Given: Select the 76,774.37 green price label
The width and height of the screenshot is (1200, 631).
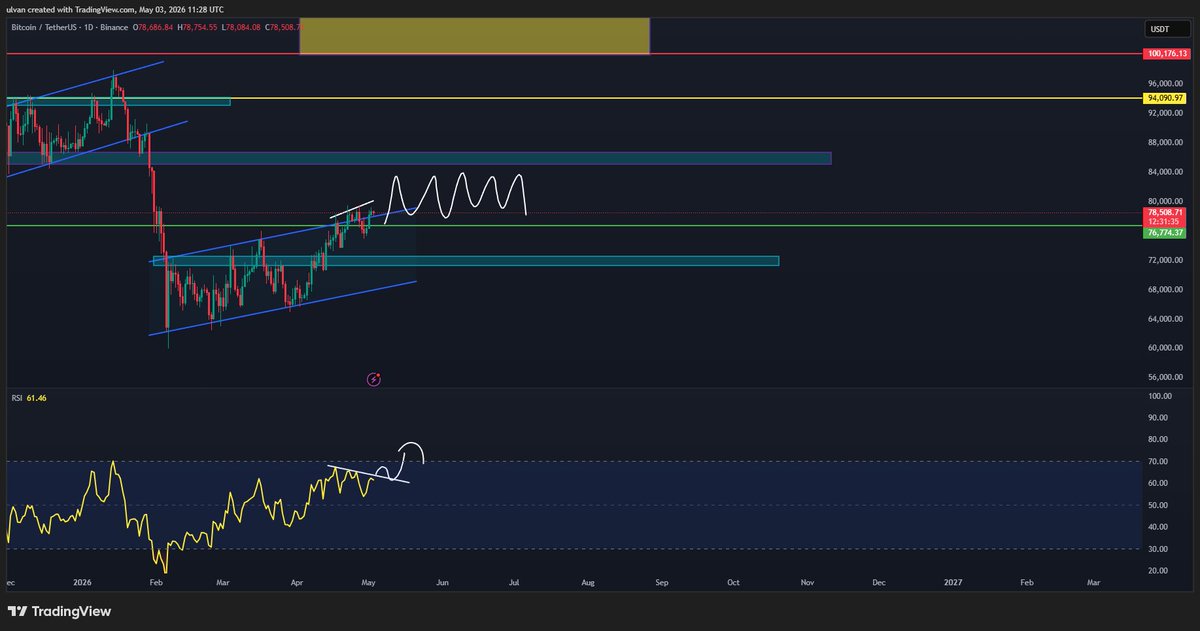Looking at the screenshot, I should click(x=1164, y=232).
